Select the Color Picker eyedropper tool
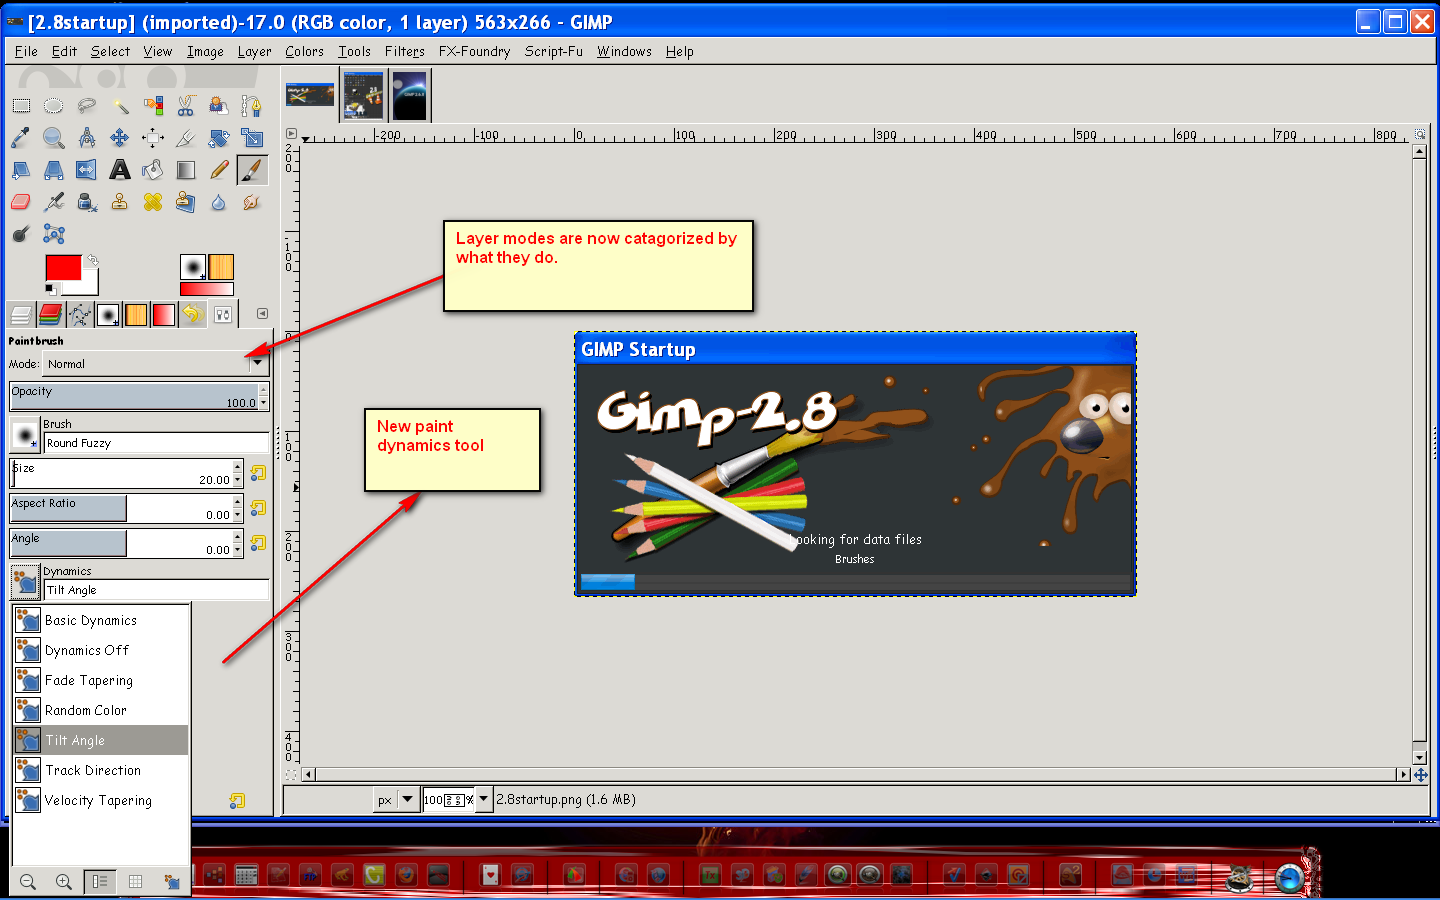 tap(21, 137)
